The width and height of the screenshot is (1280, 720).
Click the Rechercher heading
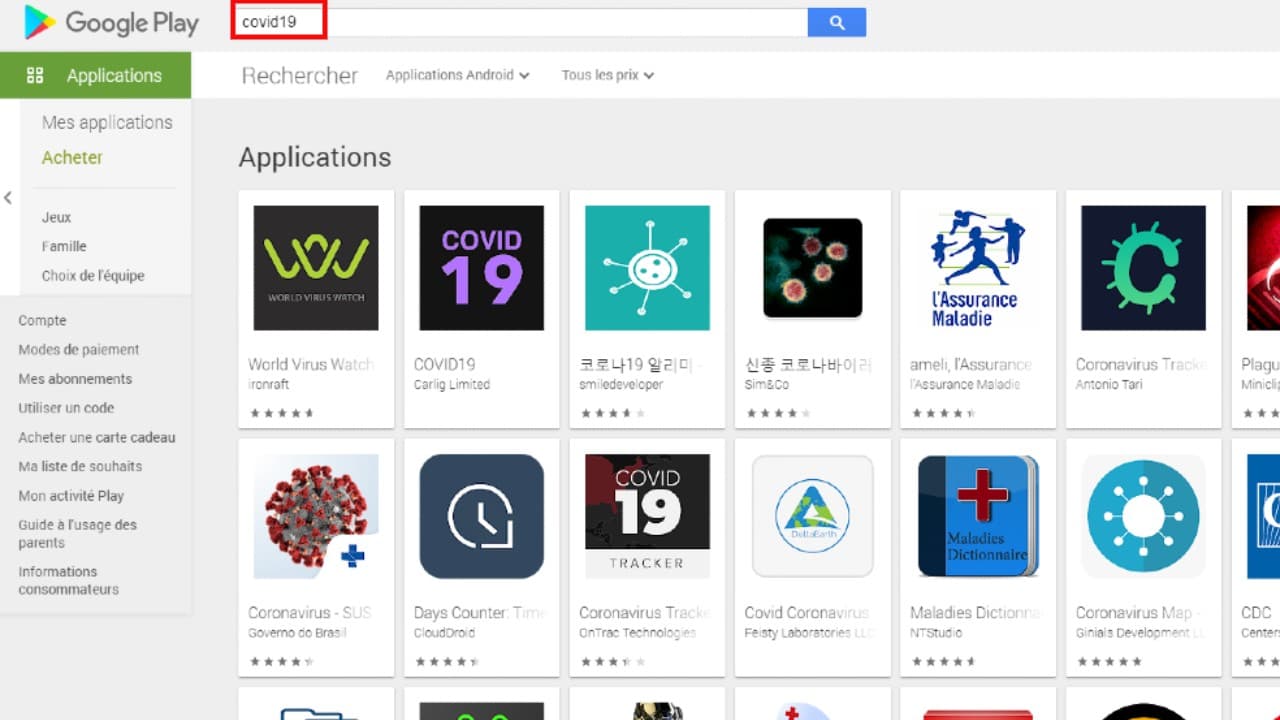tap(300, 75)
